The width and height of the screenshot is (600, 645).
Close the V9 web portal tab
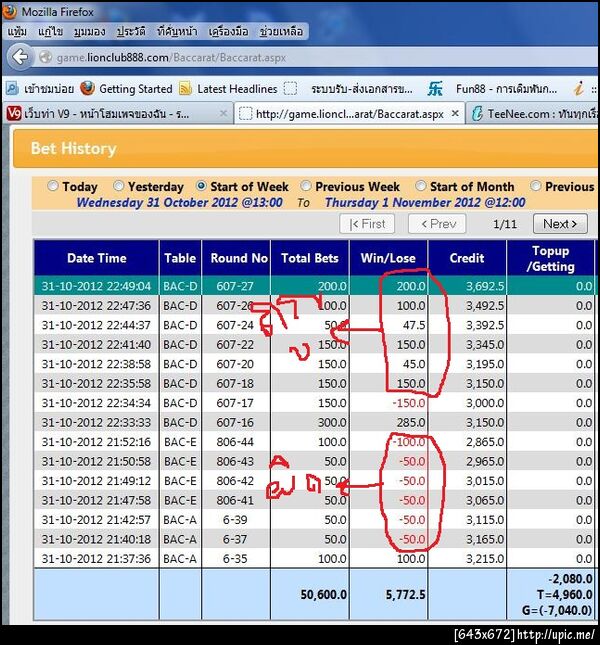click(x=223, y=114)
